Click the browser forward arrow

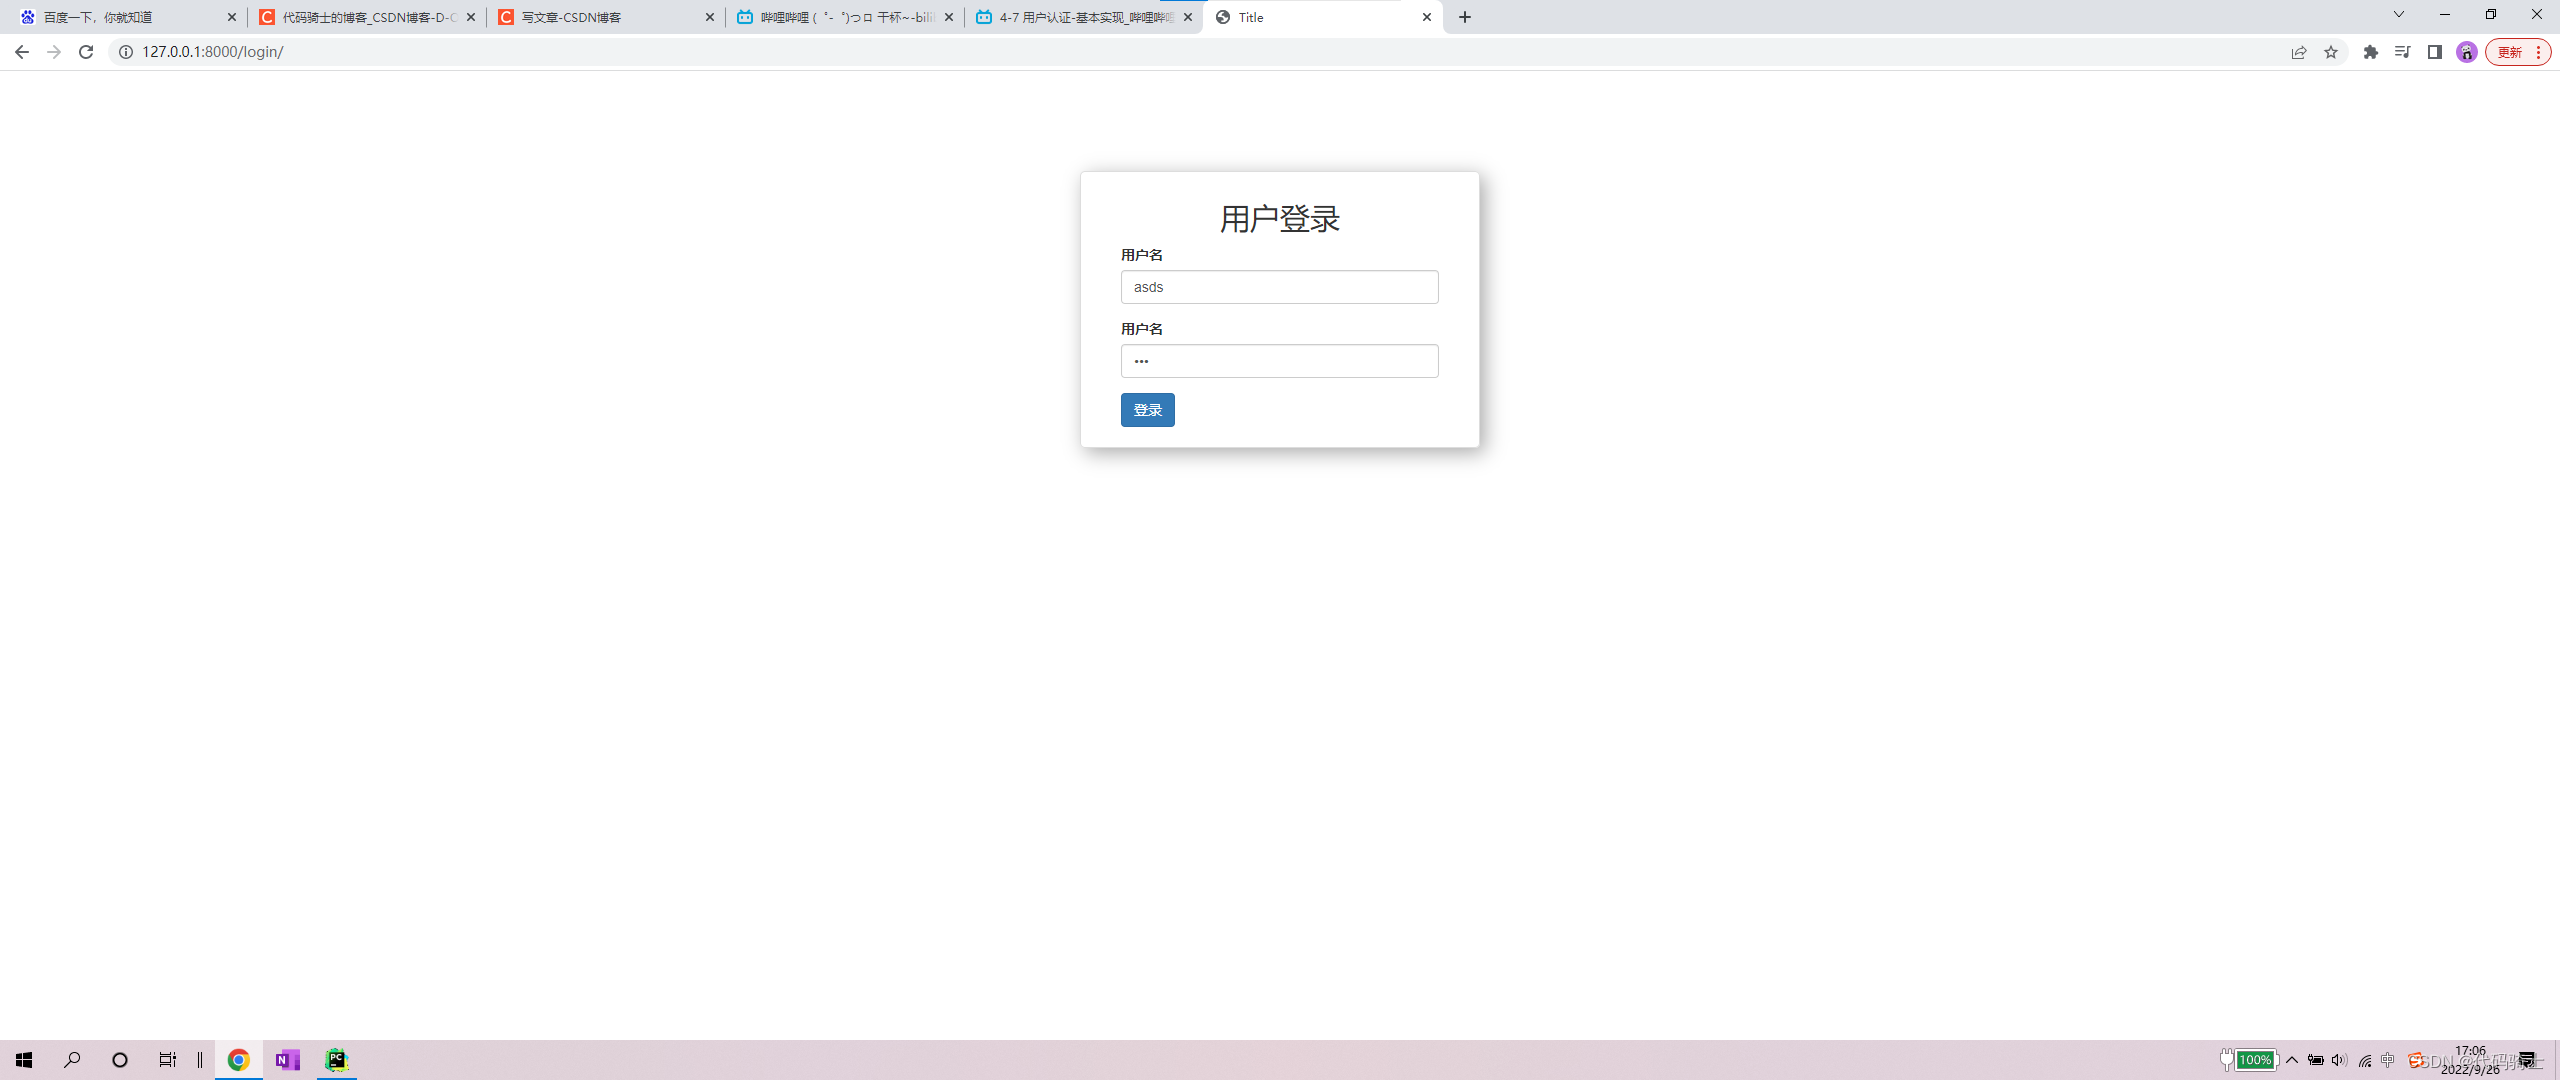(x=54, y=52)
